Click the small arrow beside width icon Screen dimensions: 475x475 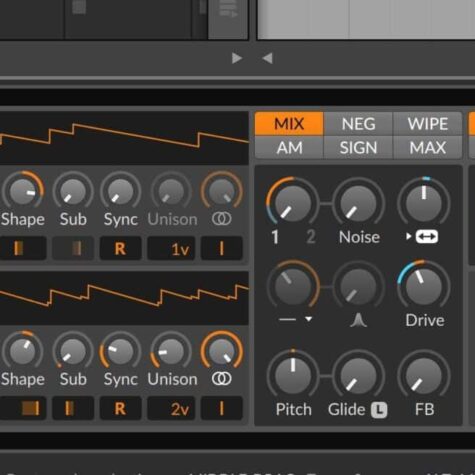coord(408,237)
